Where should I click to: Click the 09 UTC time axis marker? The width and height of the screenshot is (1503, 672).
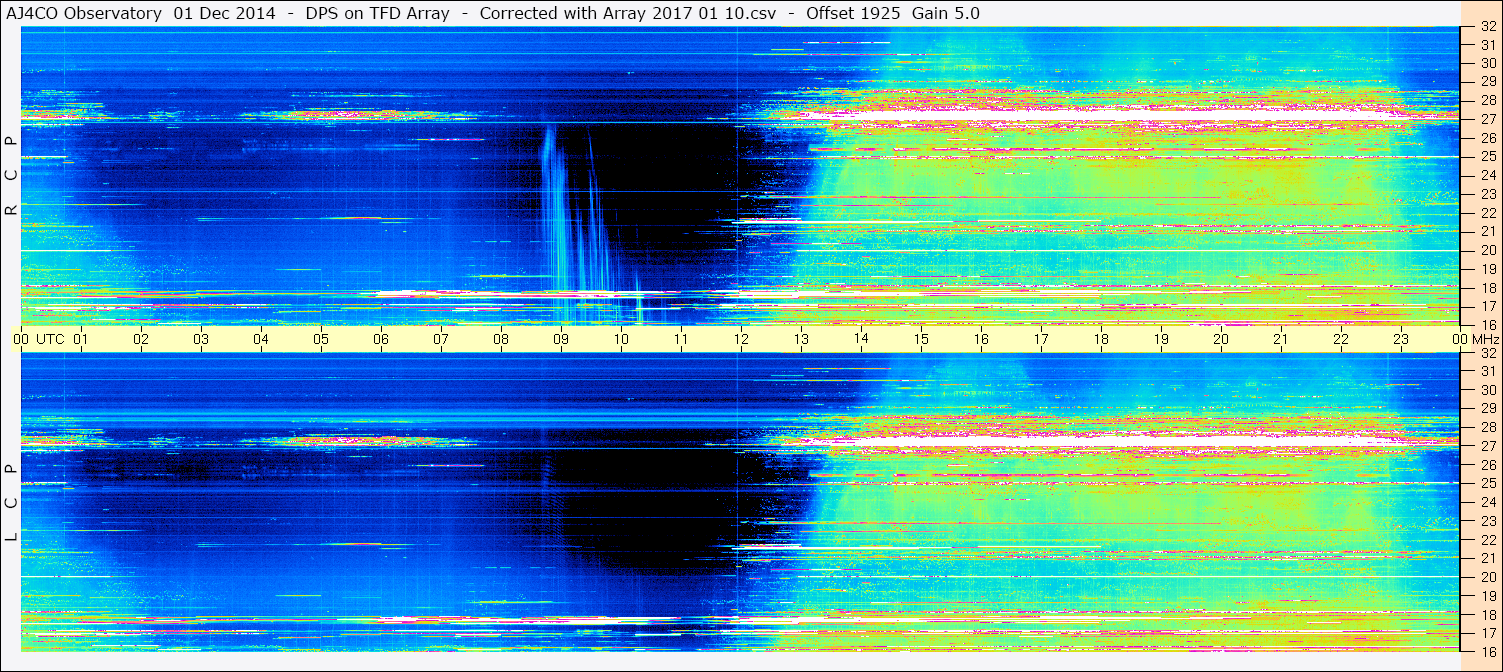click(560, 340)
